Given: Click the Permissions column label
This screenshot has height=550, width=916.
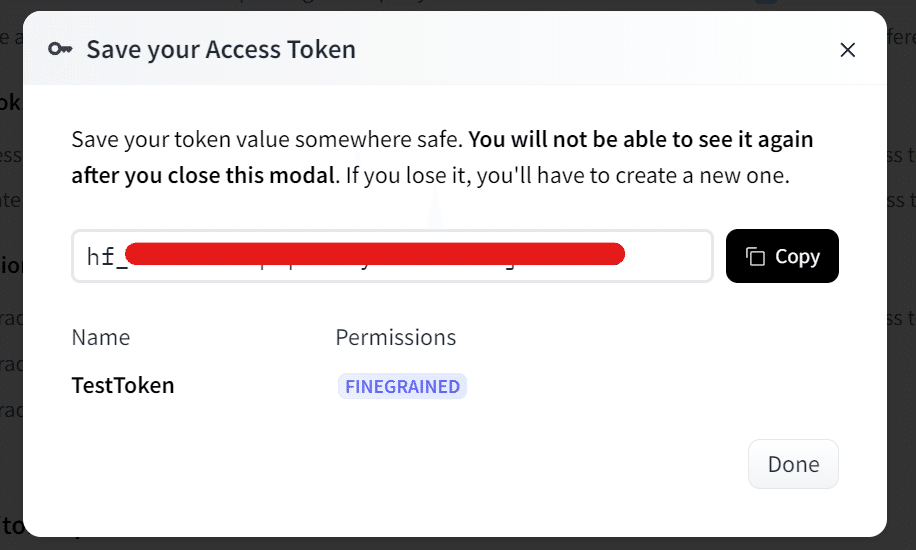Looking at the screenshot, I should (395, 338).
